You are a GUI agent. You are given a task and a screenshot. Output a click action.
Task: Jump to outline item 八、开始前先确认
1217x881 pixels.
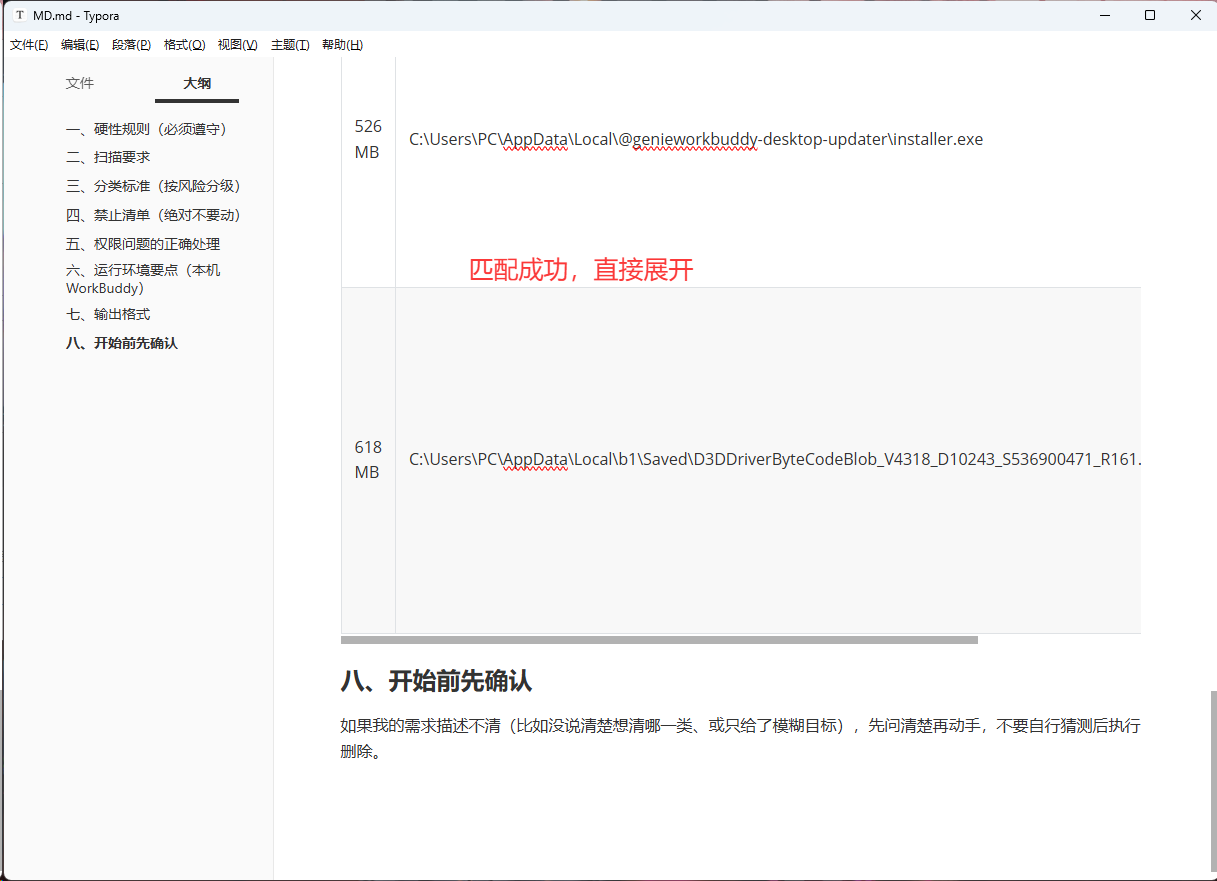pos(122,343)
